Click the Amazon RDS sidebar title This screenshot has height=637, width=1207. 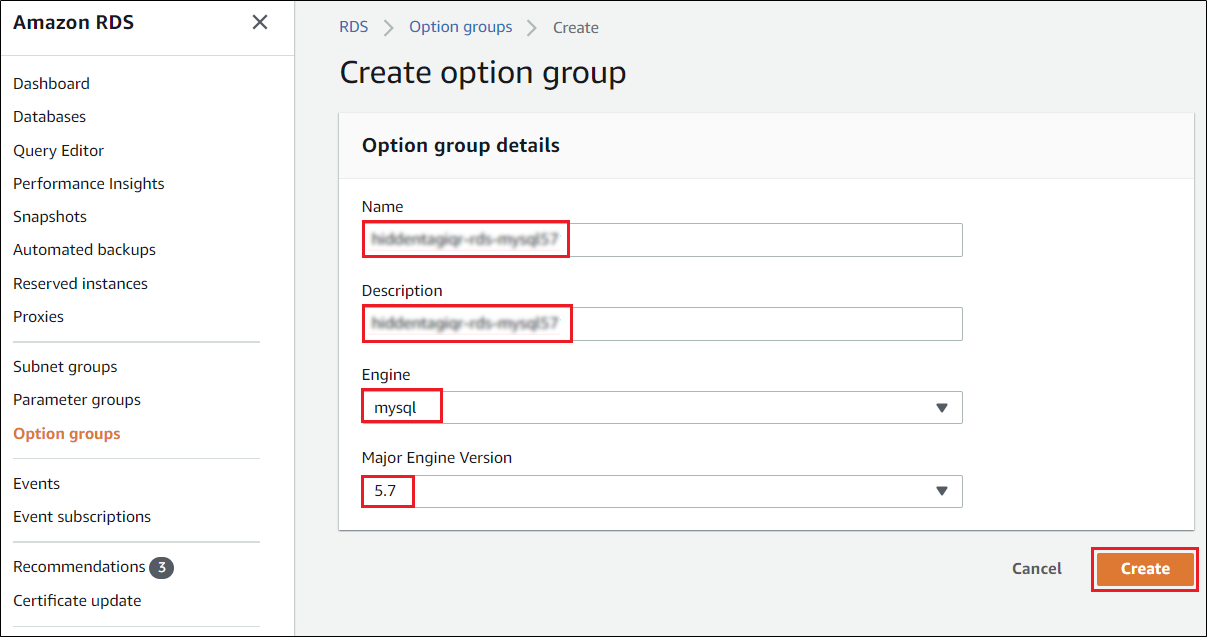pos(73,22)
